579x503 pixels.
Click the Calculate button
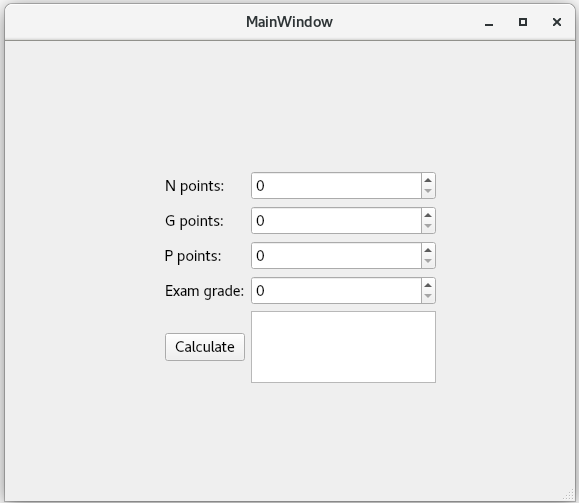[x=205, y=347]
